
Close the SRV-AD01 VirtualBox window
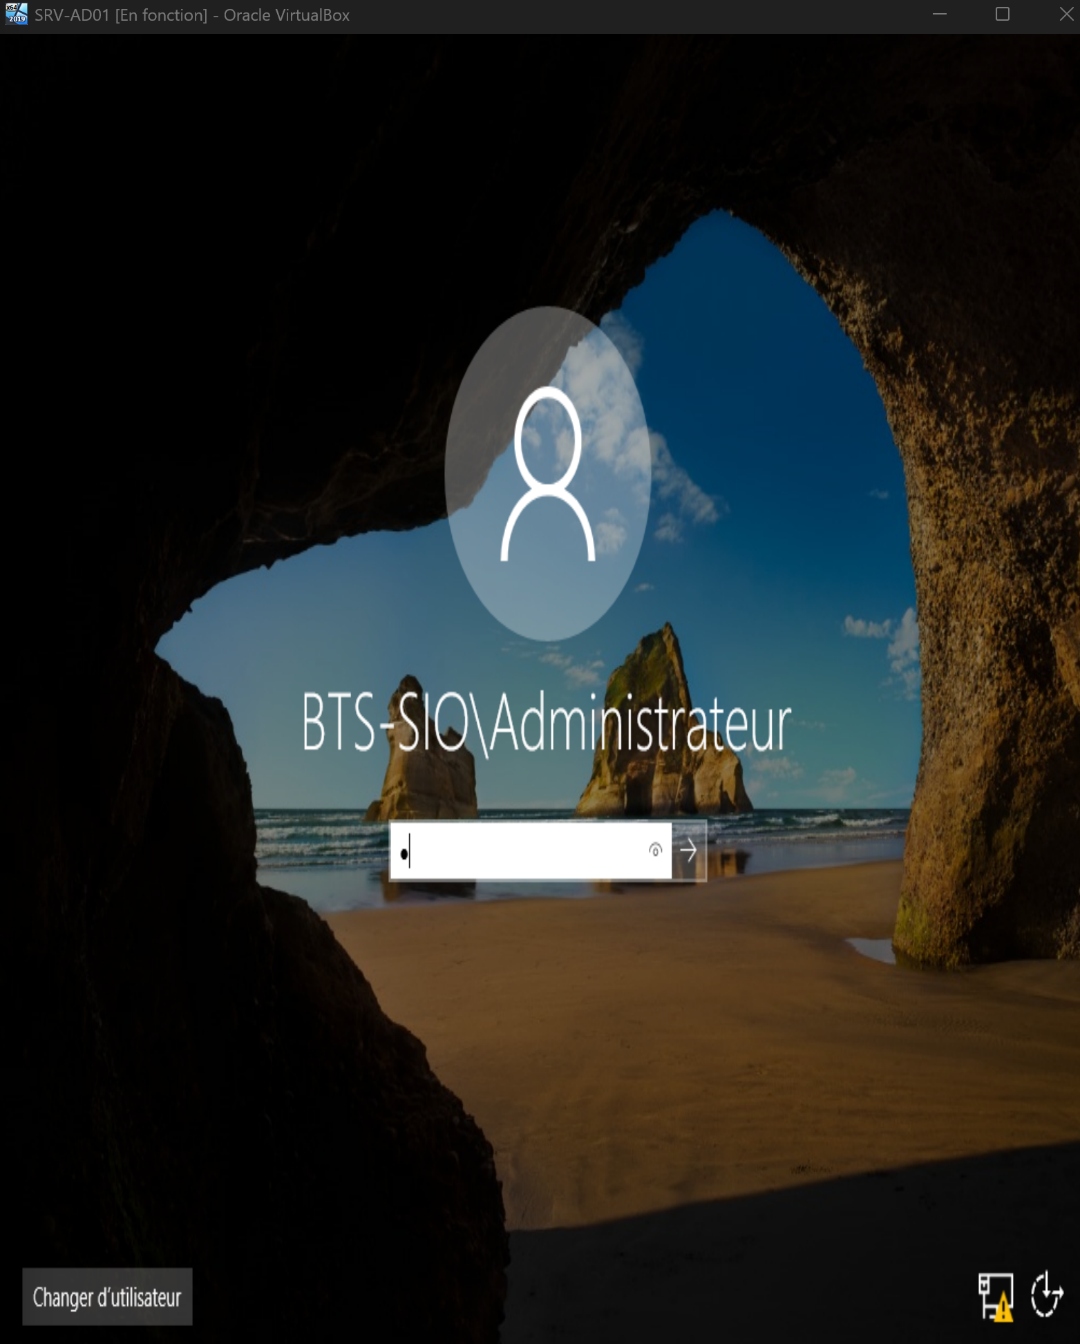(1066, 15)
